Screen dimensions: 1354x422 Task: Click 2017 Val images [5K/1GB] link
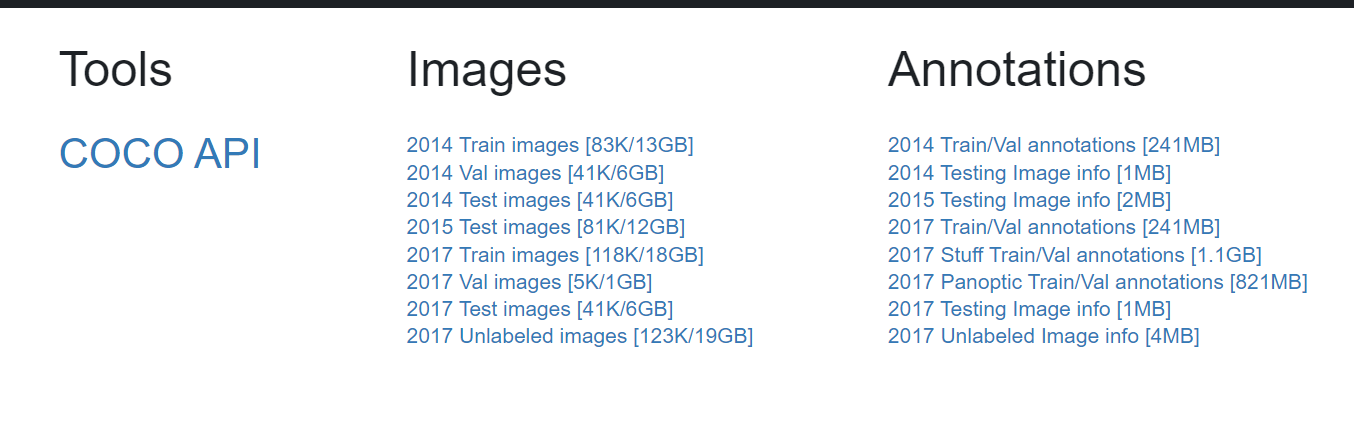529,282
